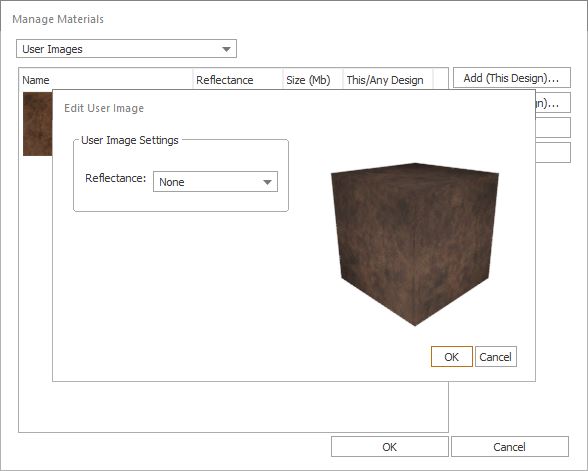Click the third partially hidden button on the right
This screenshot has width=588, height=471.
click(553, 128)
